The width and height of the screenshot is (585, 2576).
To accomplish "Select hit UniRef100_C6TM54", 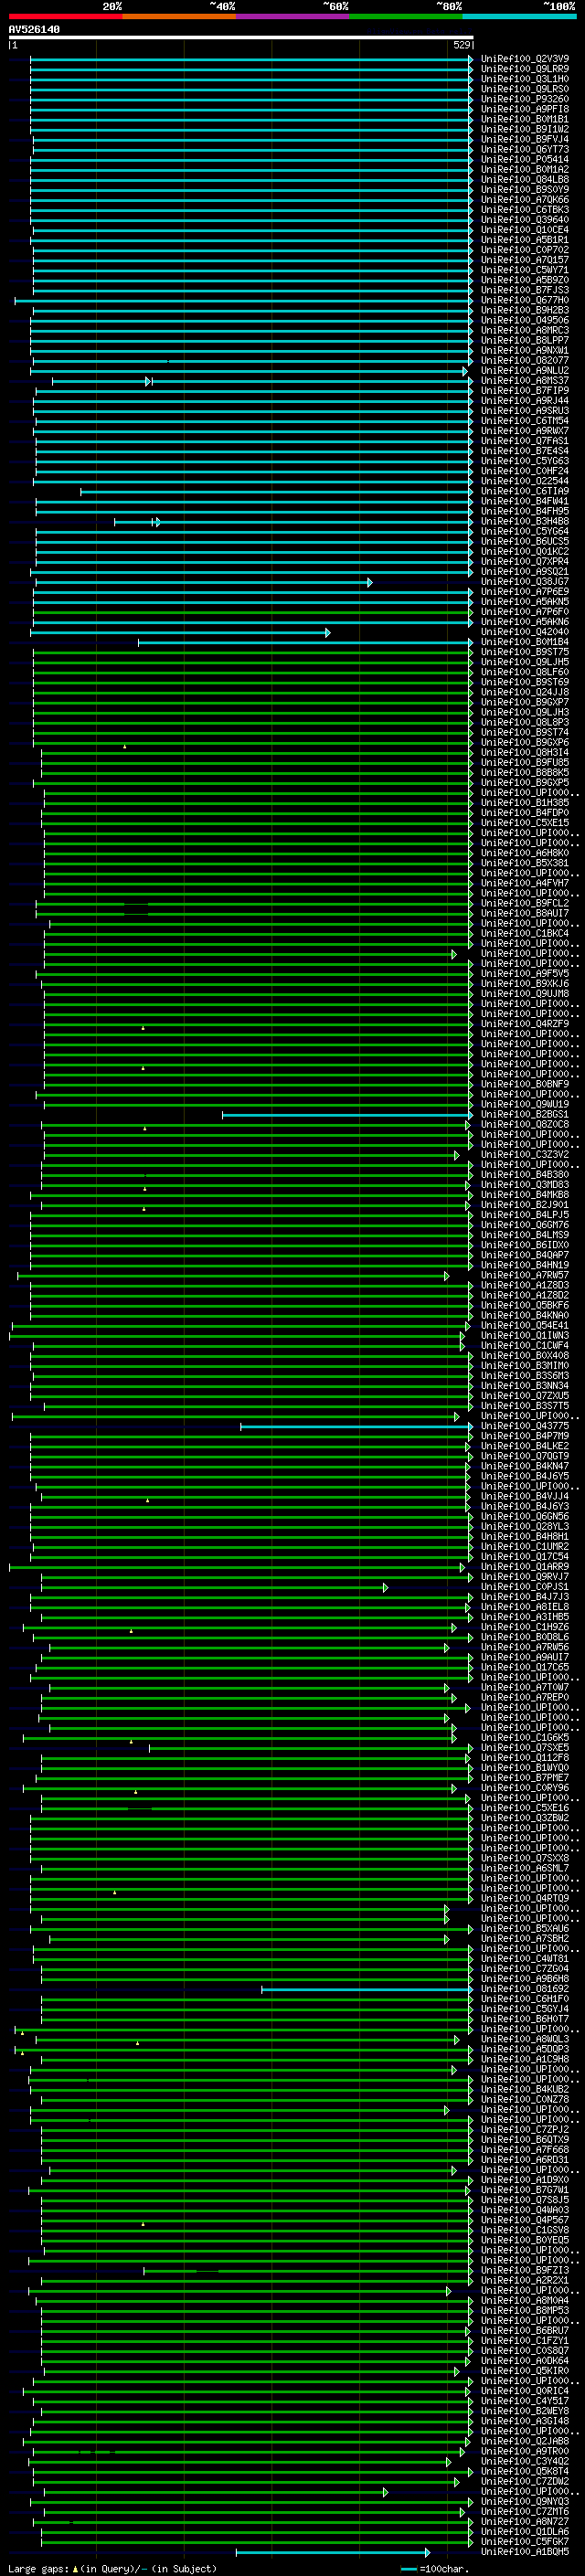I will (525, 421).
